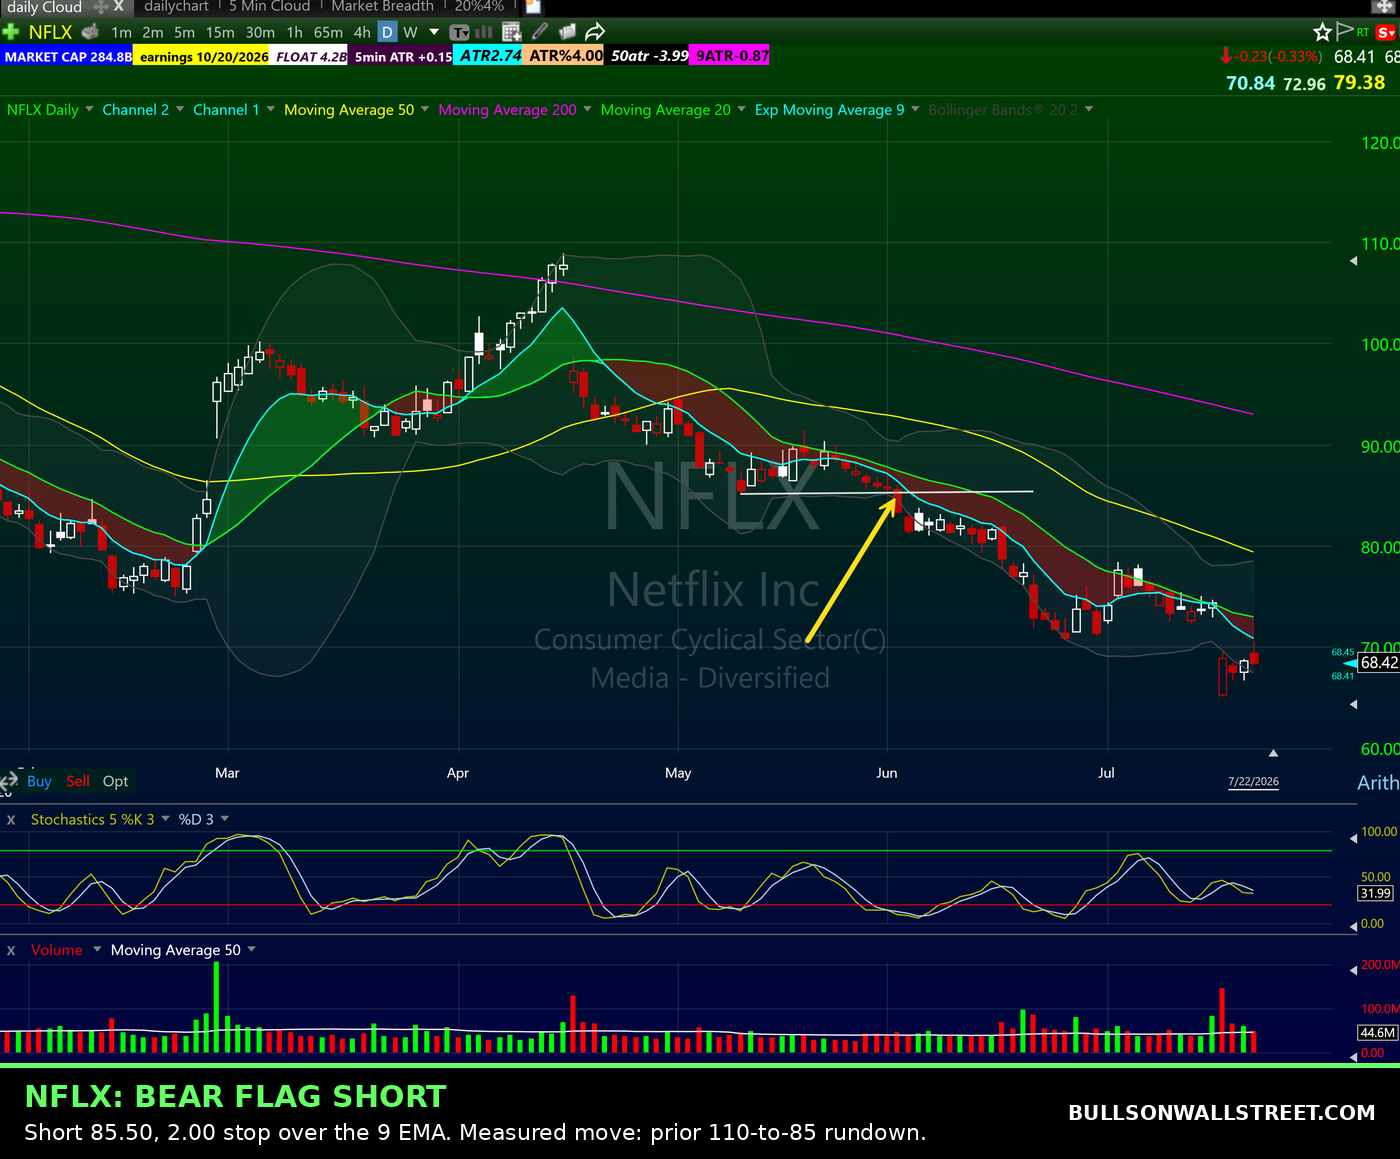Select the D daily timeframe
The image size is (1400, 1159).
387,32
